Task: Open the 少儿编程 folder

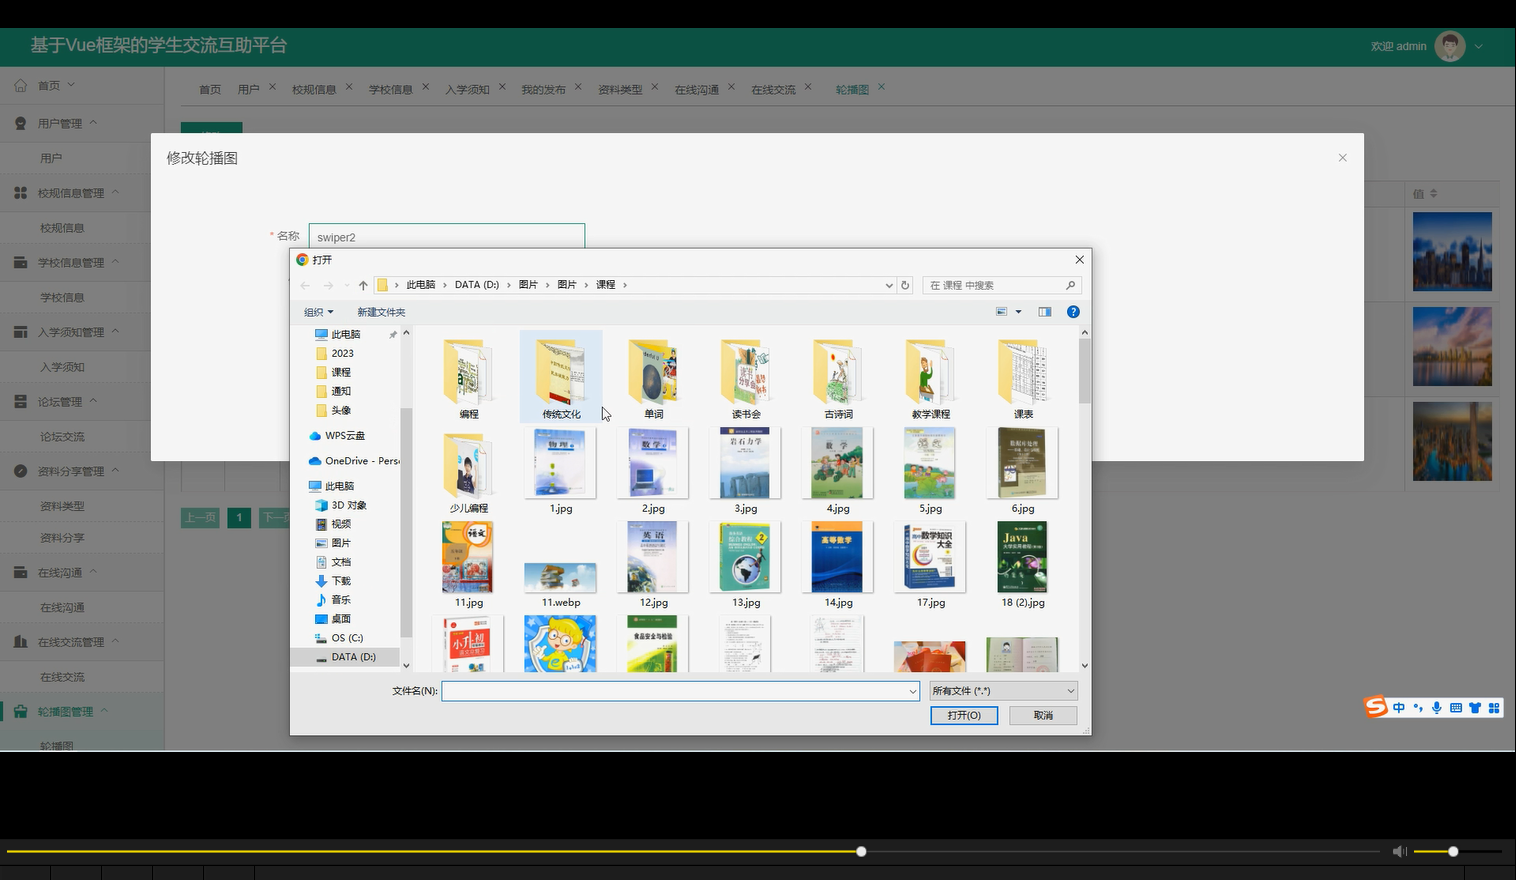Action: pos(469,472)
